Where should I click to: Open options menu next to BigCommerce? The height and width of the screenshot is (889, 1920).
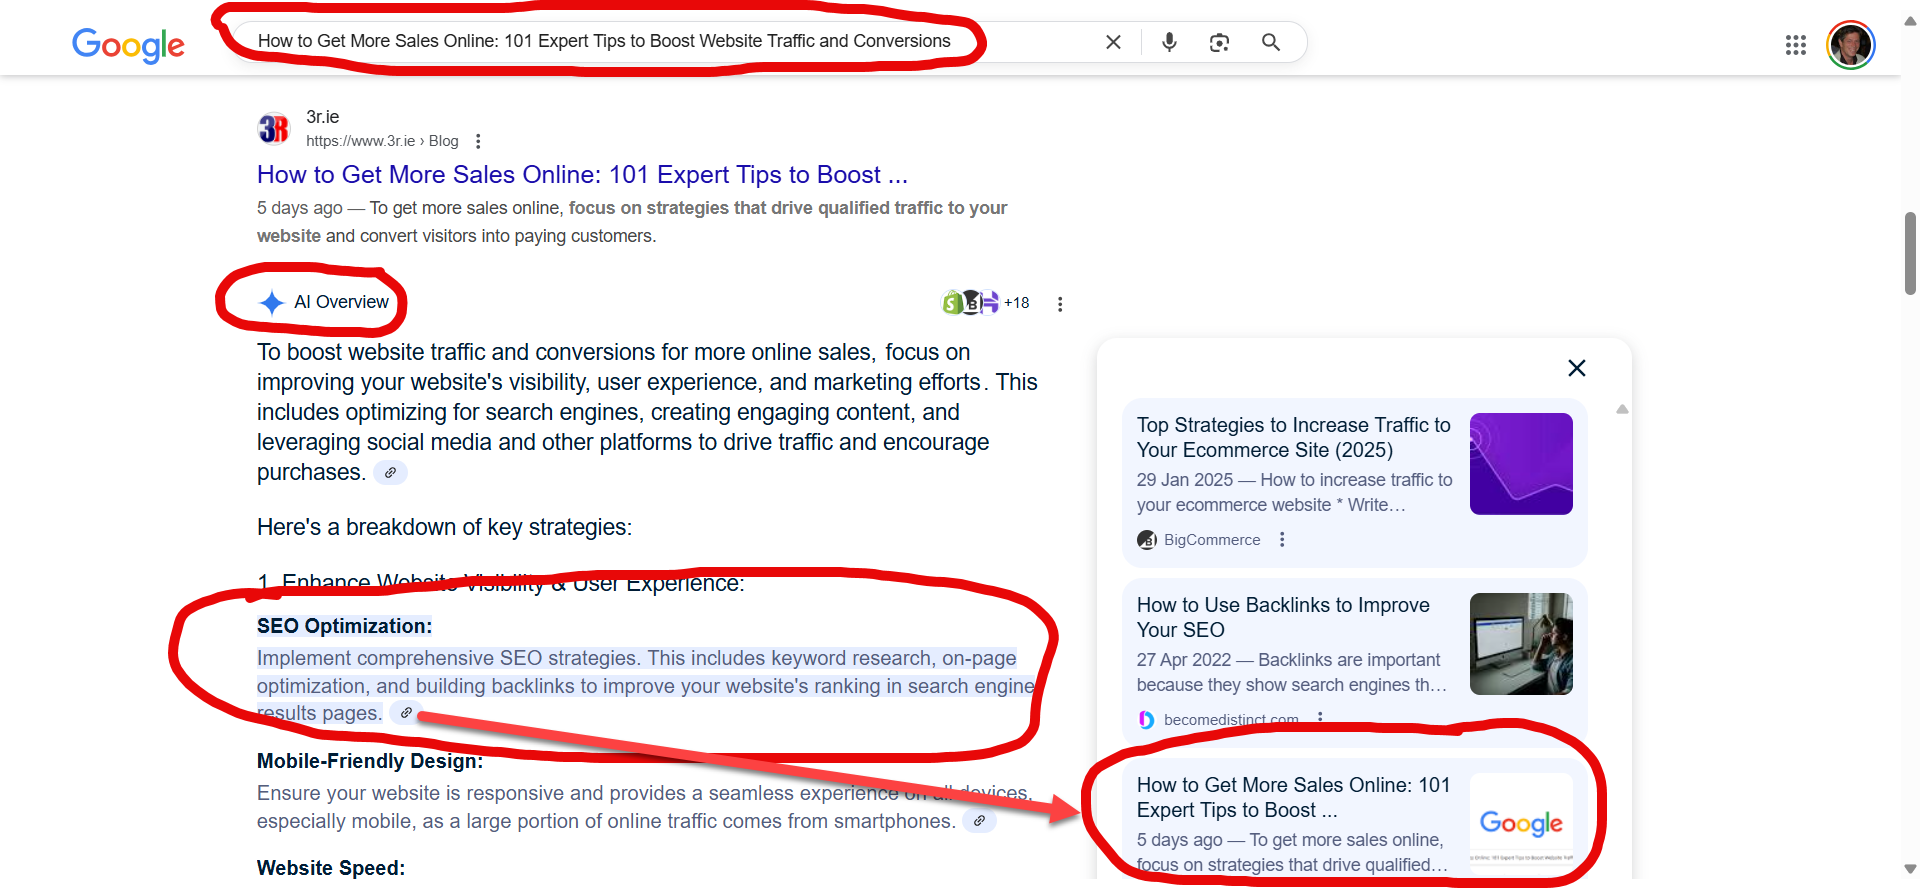(1282, 540)
